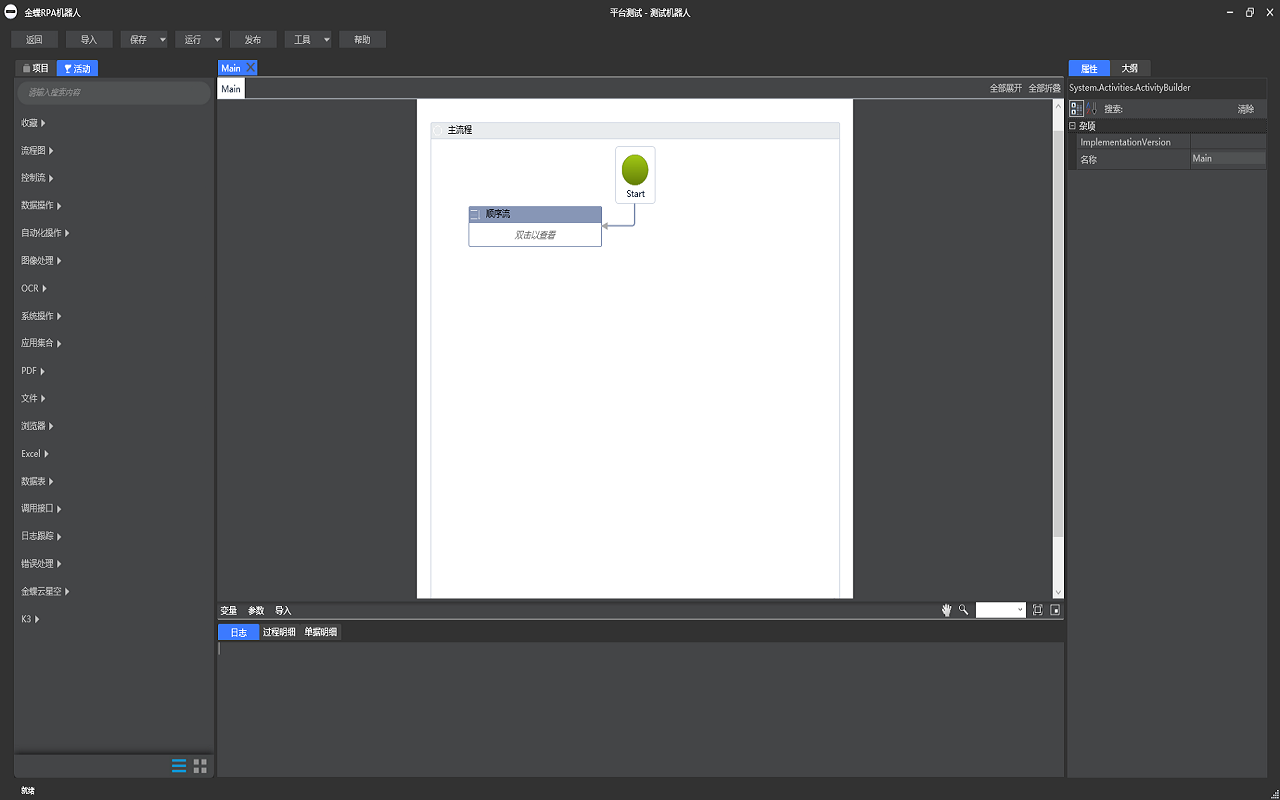Screen dimensions: 1280x800
Task: Click the fit-to-screen icon
Action: click(1037, 610)
